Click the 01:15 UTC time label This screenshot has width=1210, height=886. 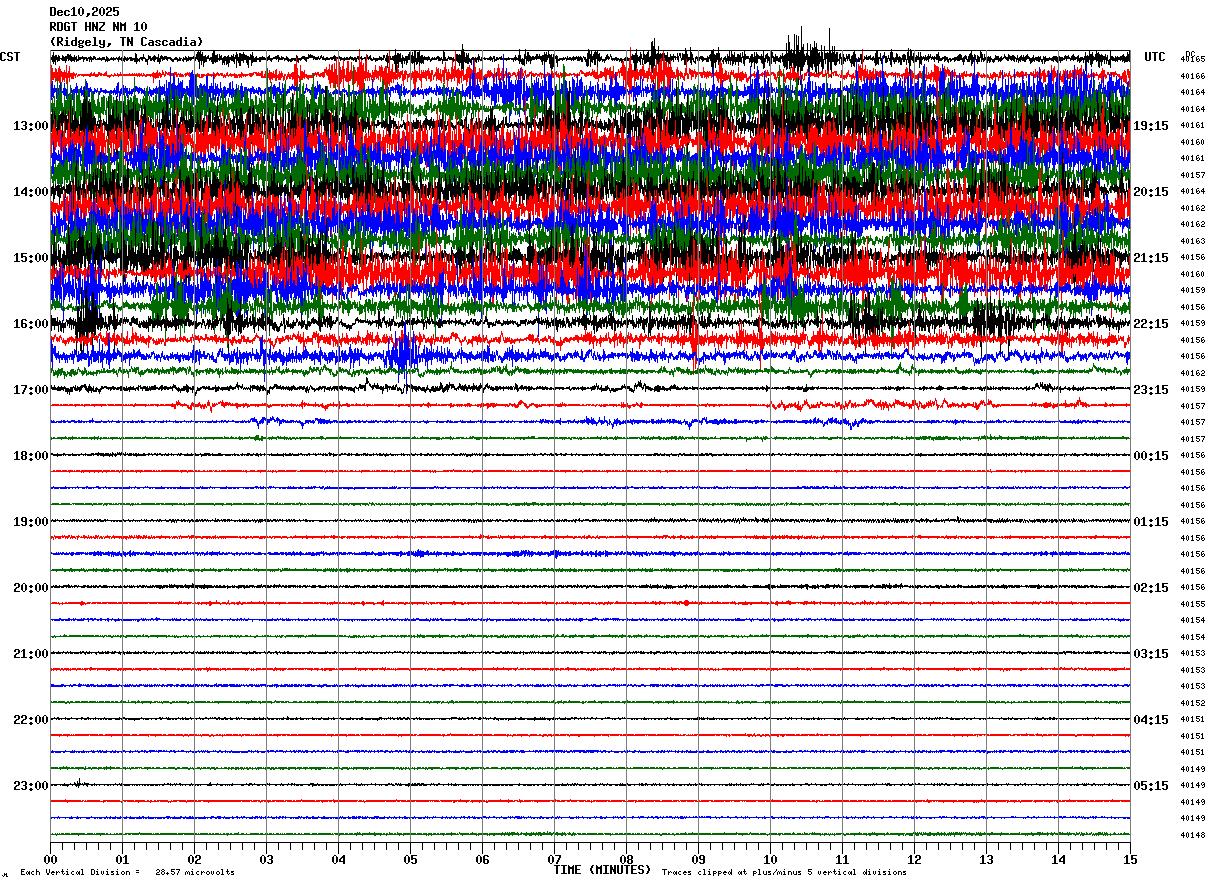click(x=1151, y=522)
